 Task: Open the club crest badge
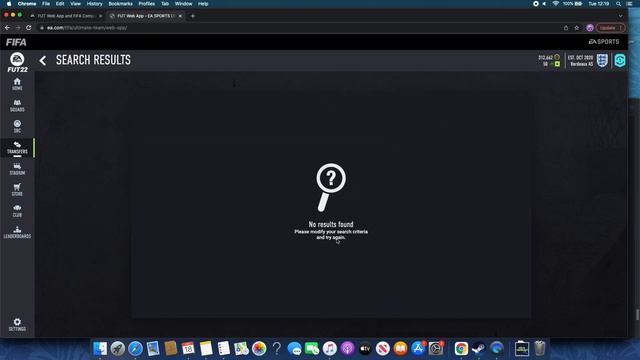602,60
